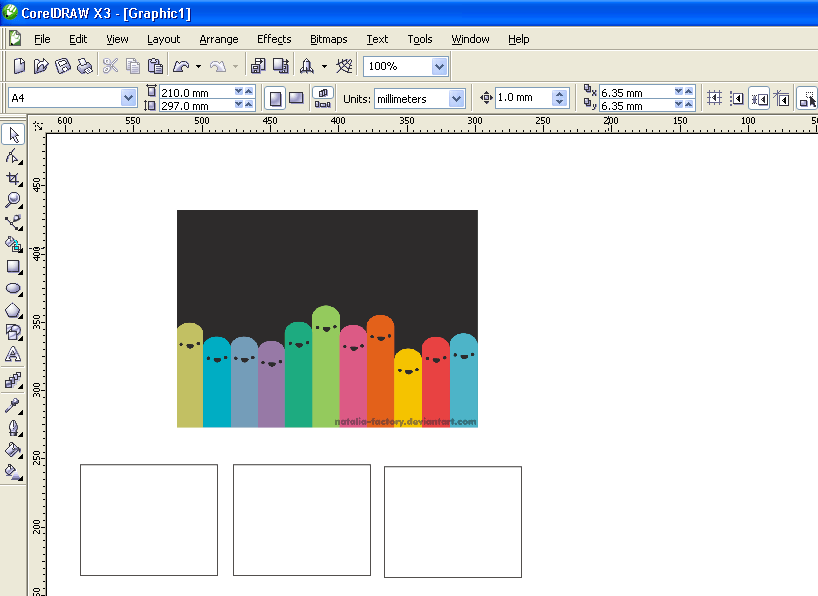Open the Outline pen tool
Screen dimensions: 818x596
click(14, 428)
